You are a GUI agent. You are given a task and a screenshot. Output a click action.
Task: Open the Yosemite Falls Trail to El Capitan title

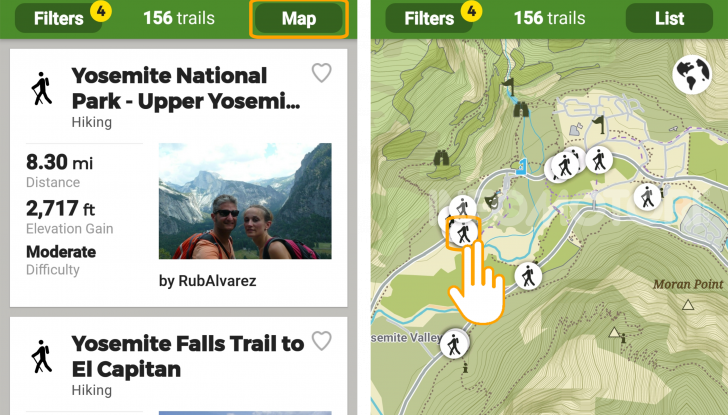point(187,356)
